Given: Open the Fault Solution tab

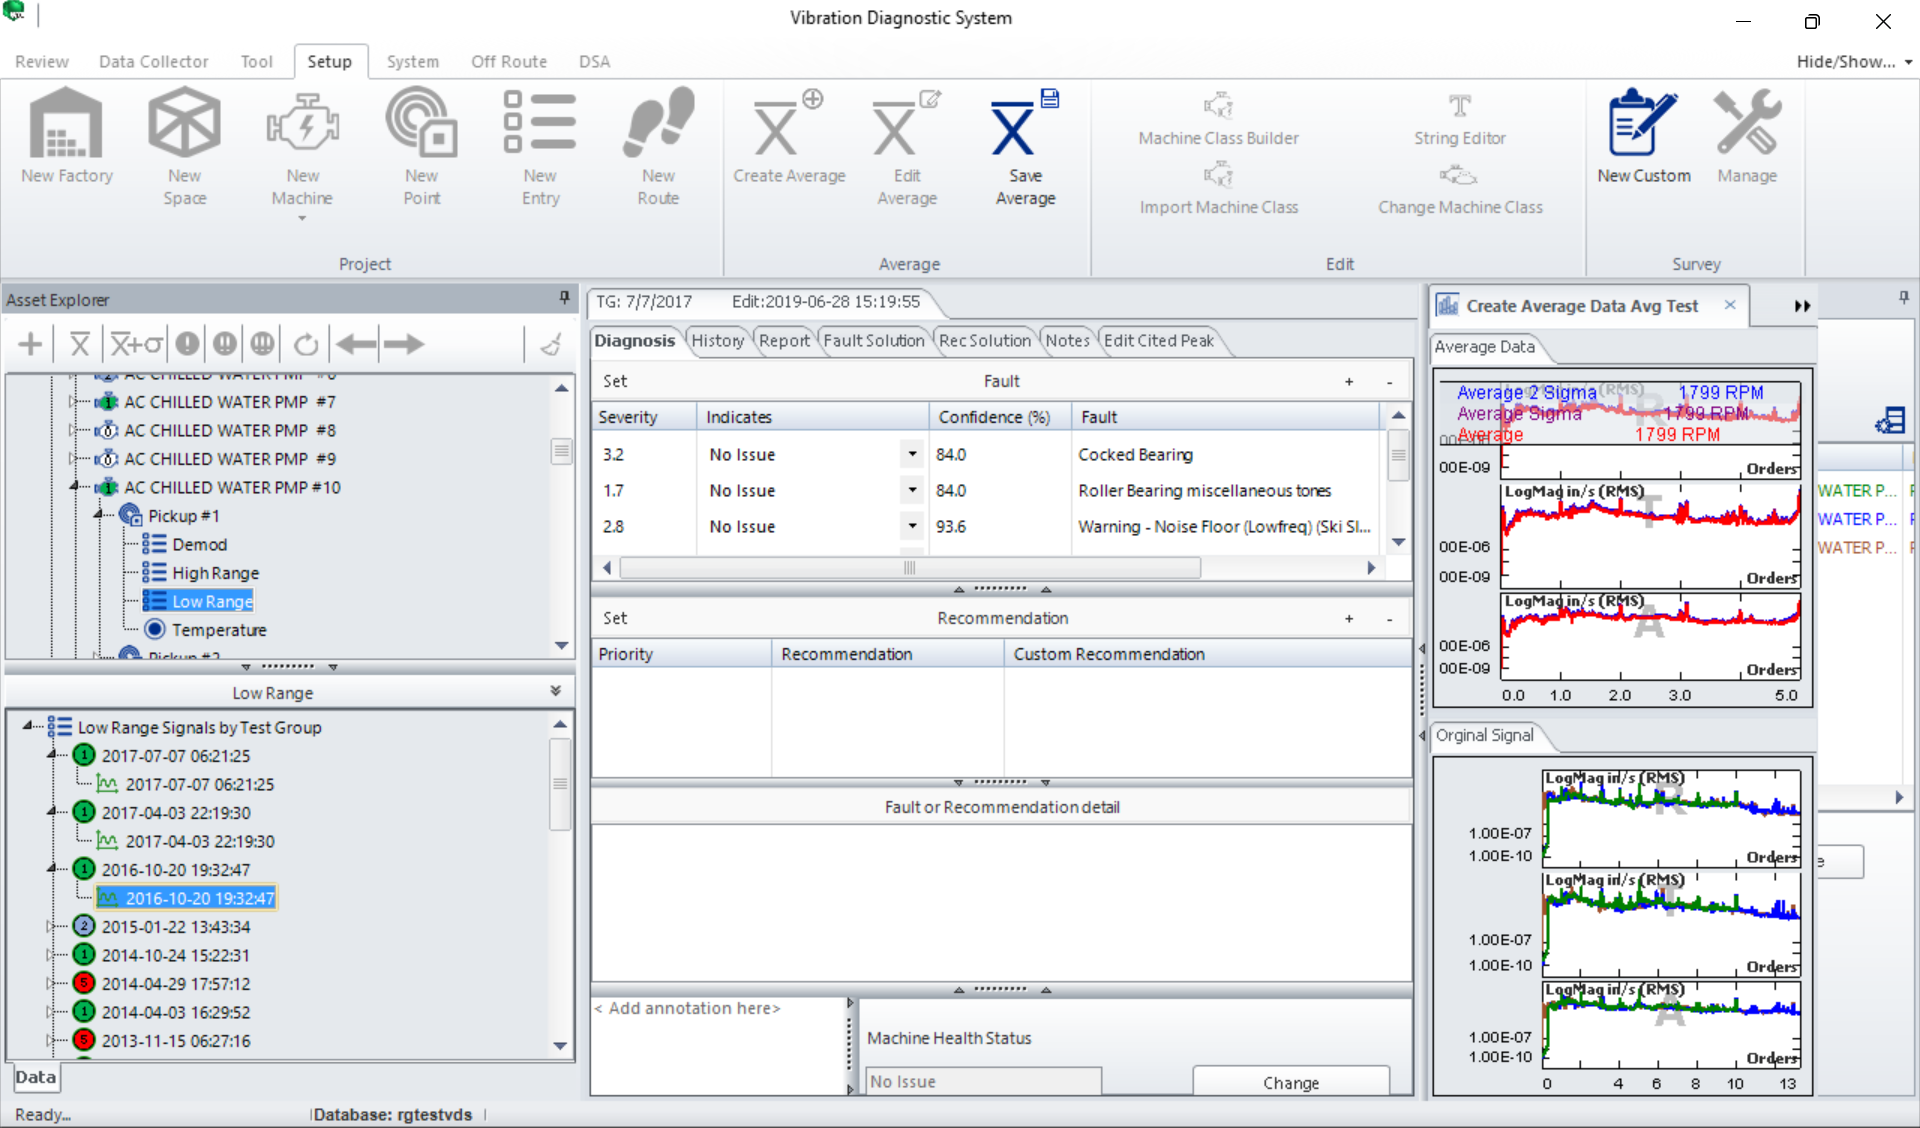Looking at the screenshot, I should pyautogui.click(x=874, y=341).
